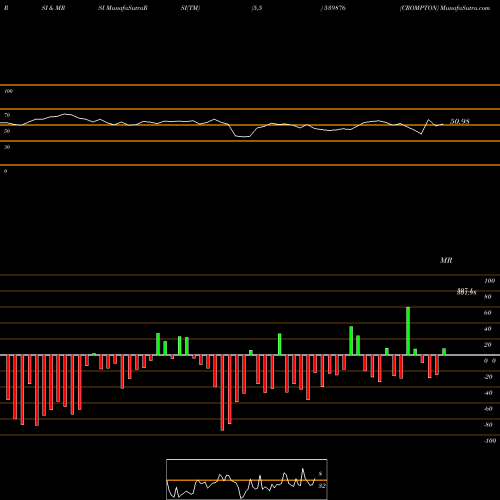500x500 pixels.
Task: Click the MR axis label 40
Action: (x=488, y=329)
